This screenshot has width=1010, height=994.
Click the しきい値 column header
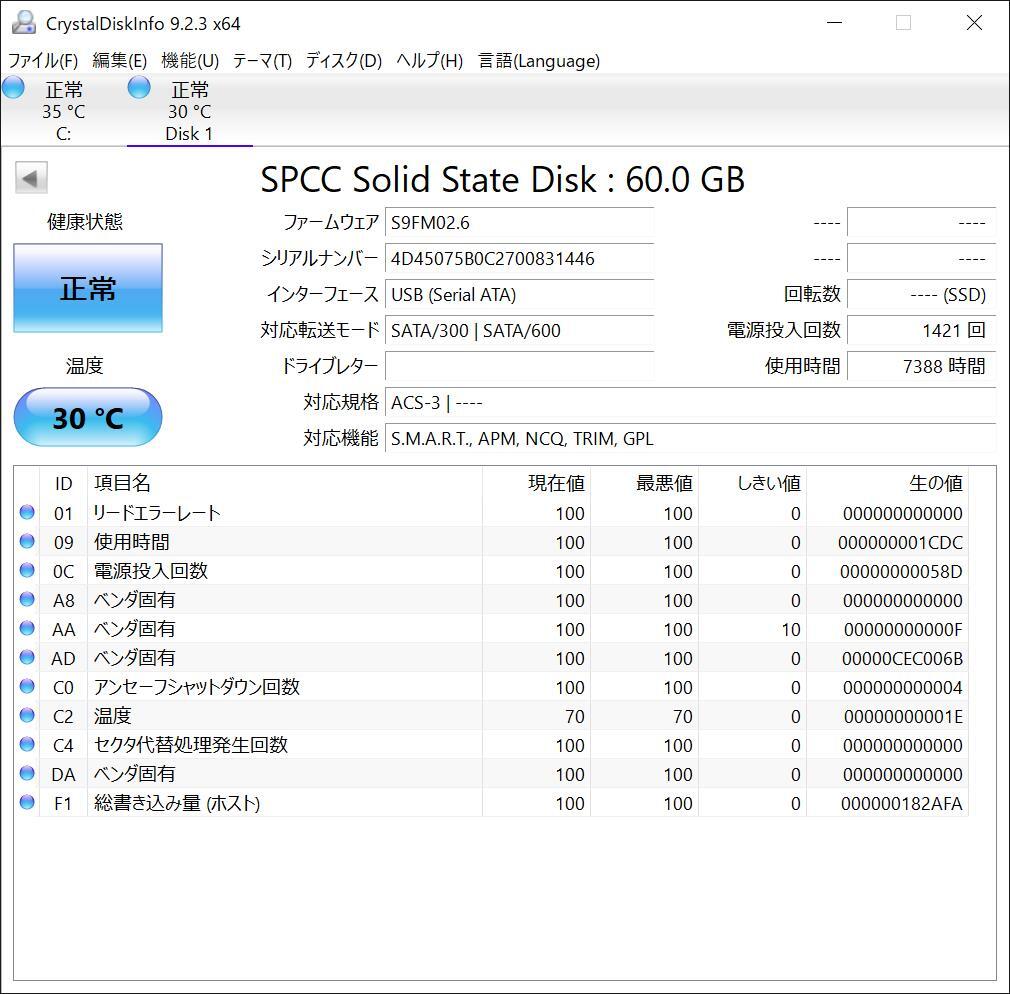[x=753, y=483]
